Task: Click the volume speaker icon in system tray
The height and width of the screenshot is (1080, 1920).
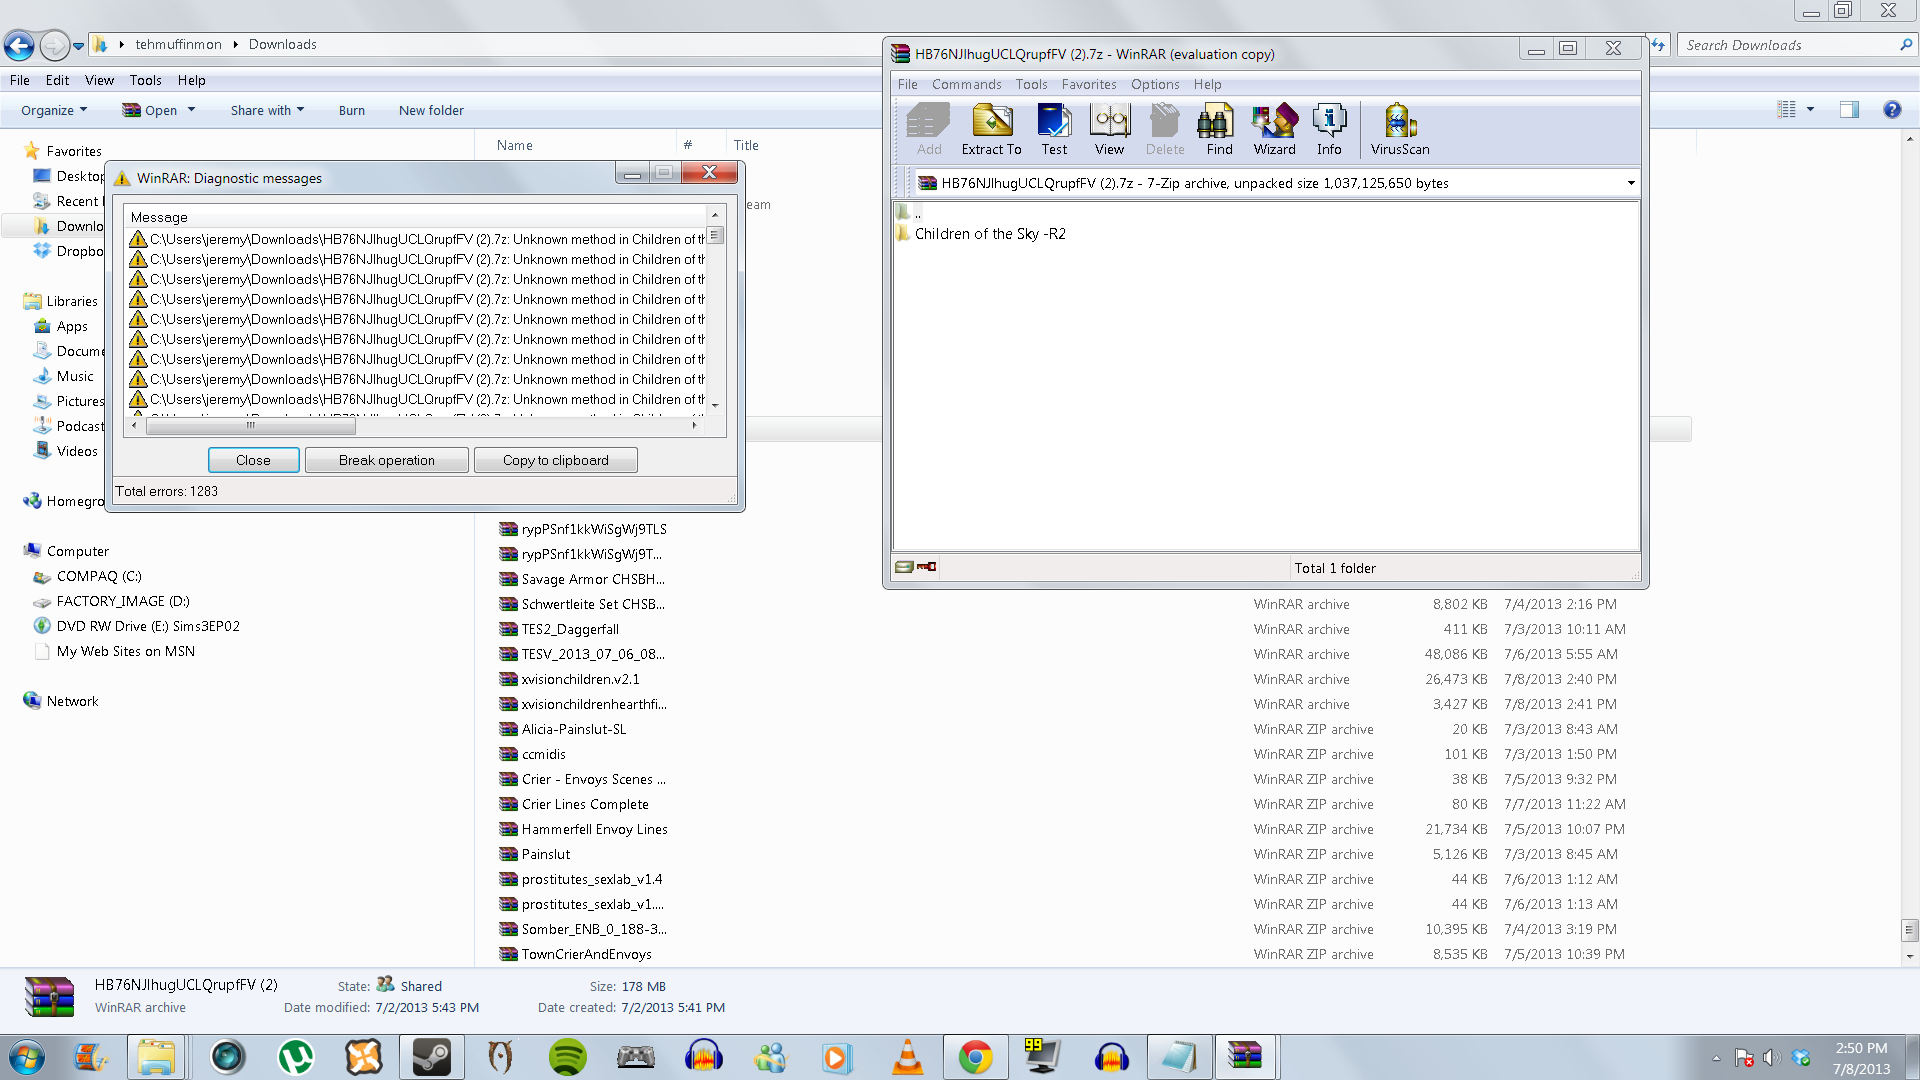Action: [x=1771, y=1057]
